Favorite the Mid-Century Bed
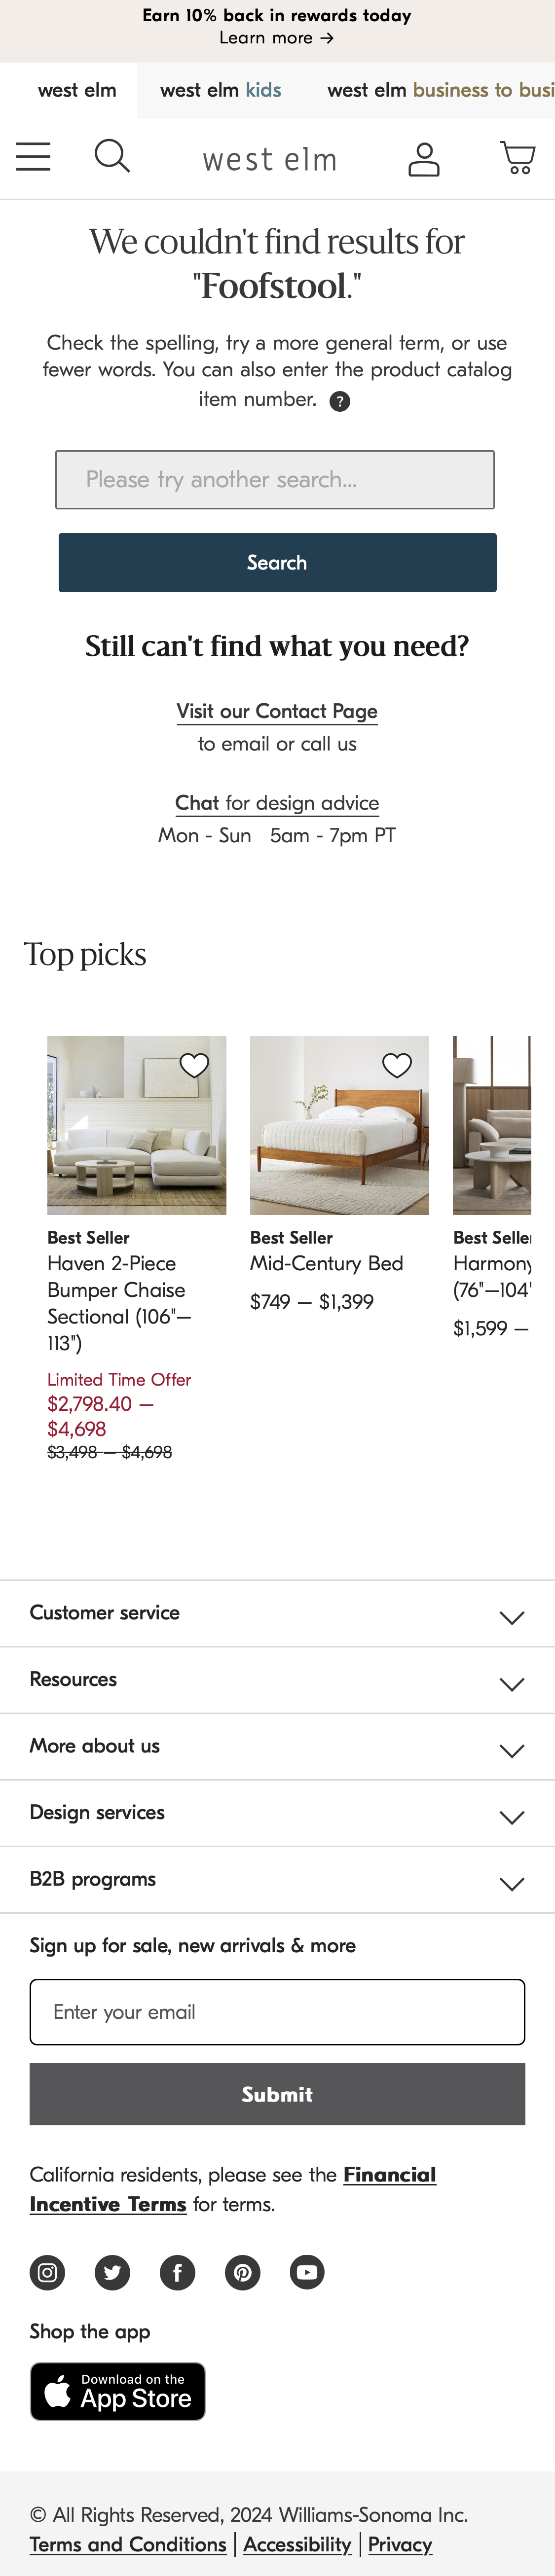The width and height of the screenshot is (555, 2576). tap(397, 1066)
